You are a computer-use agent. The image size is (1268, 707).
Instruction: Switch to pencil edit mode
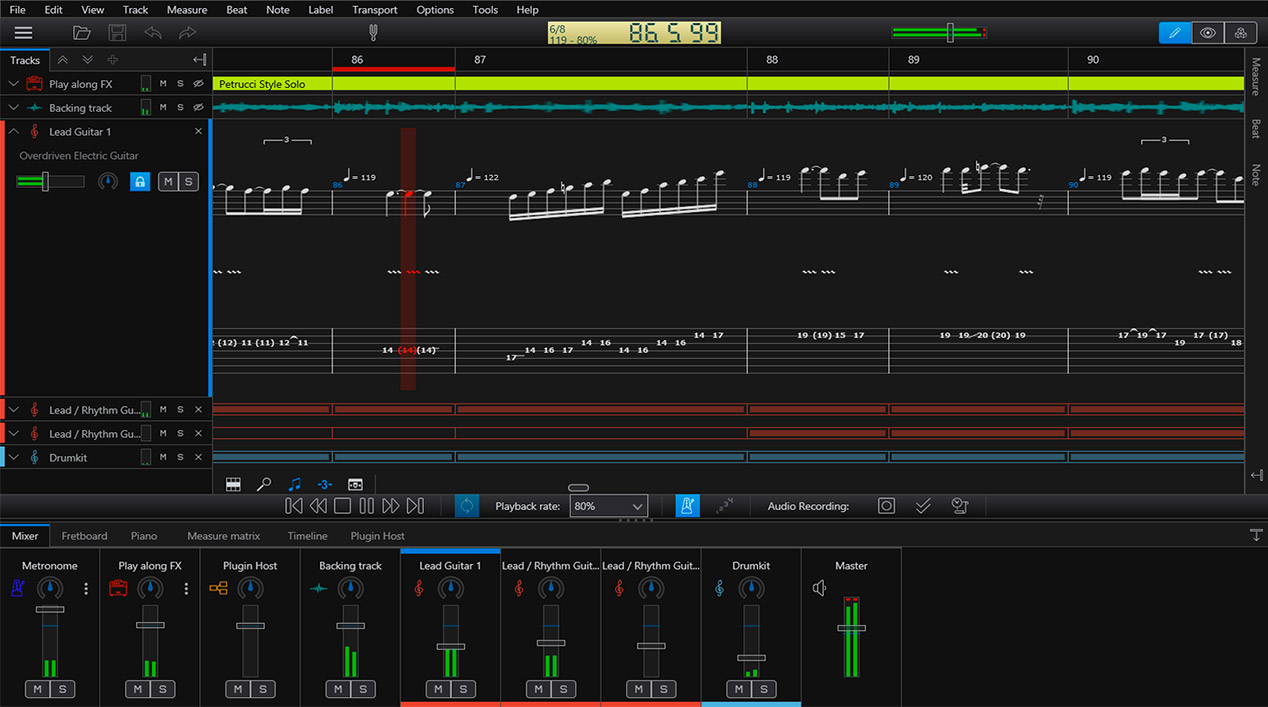[x=1175, y=33]
